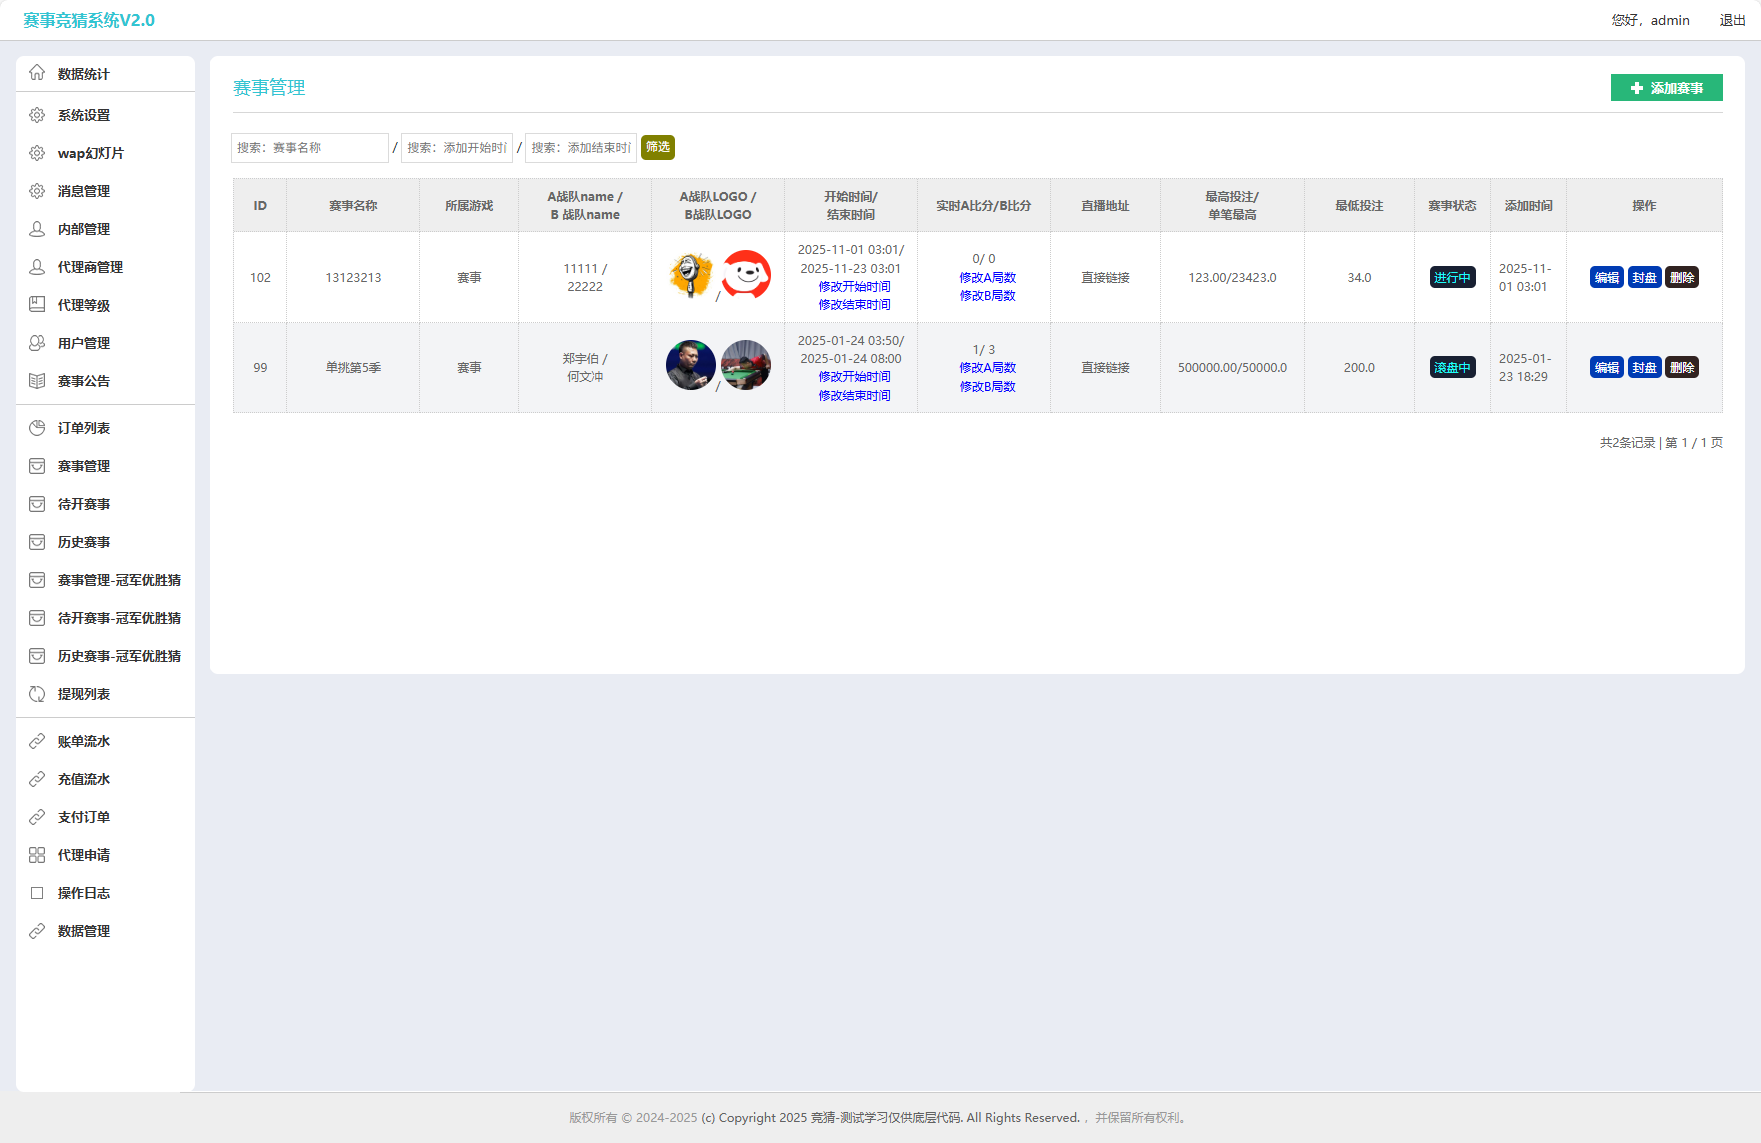1761x1143 pixels.
Task: Click 修改B局数 link for event 99
Action: (x=987, y=387)
